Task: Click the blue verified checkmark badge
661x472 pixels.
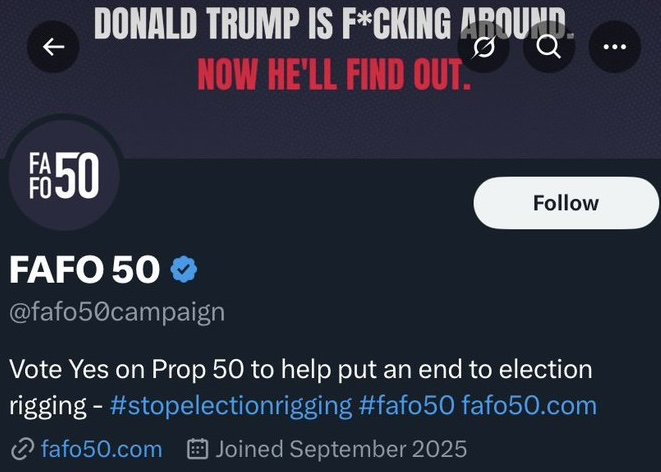Action: 184,268
